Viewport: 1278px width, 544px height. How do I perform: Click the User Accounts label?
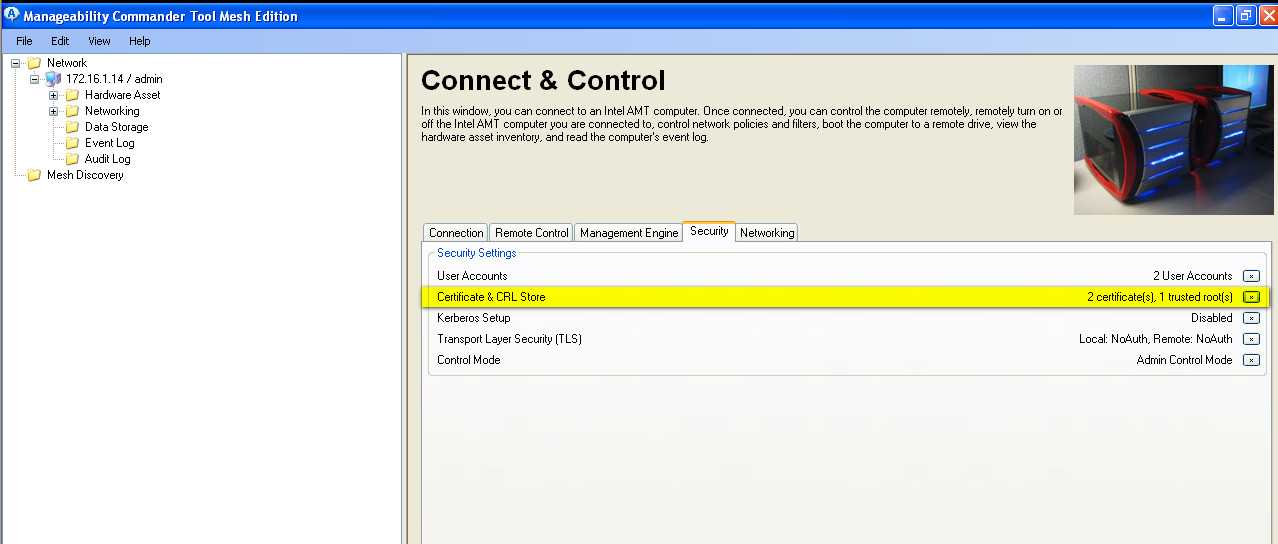[472, 276]
